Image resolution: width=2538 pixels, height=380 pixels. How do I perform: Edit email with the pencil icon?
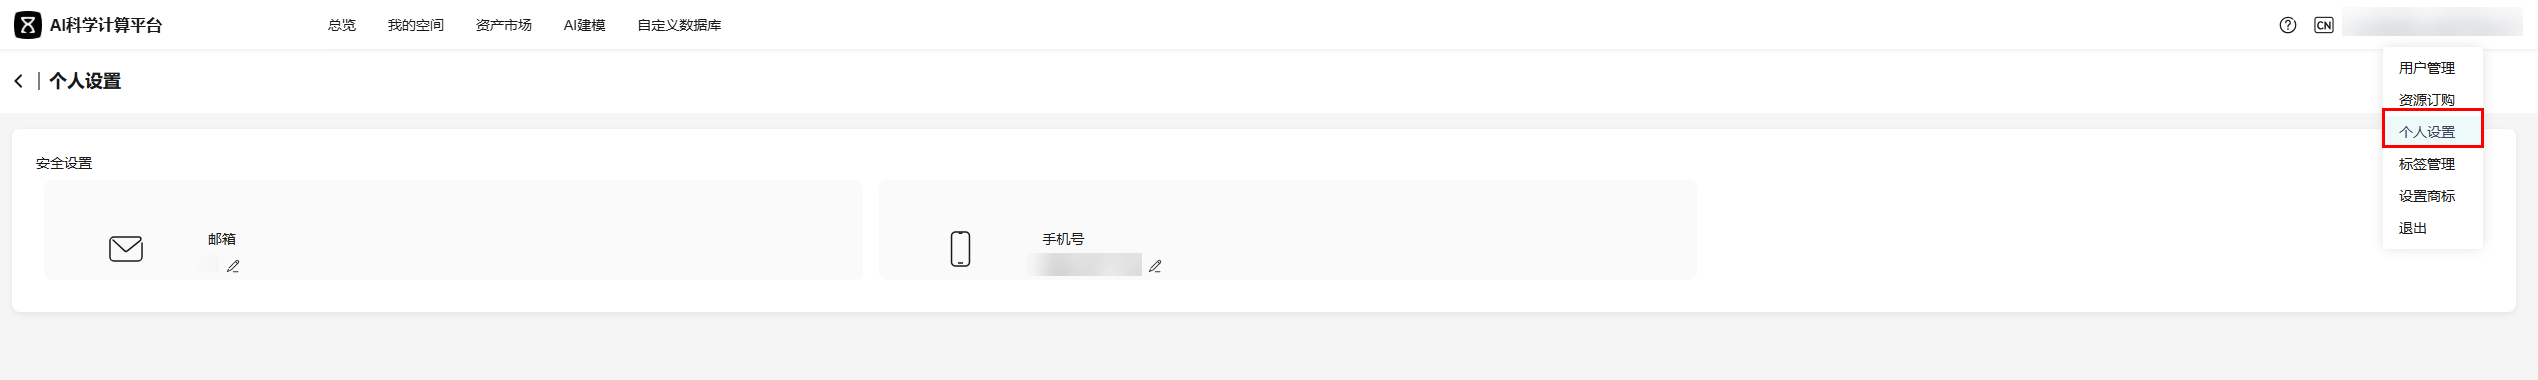tap(233, 266)
